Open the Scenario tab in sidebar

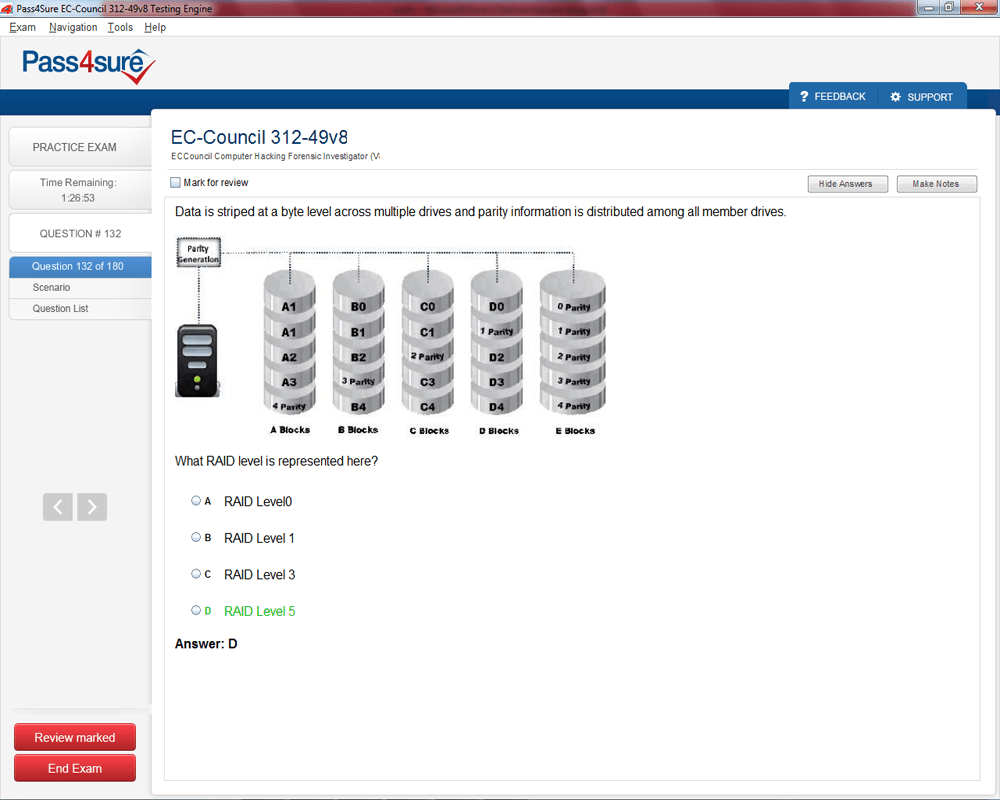click(51, 288)
